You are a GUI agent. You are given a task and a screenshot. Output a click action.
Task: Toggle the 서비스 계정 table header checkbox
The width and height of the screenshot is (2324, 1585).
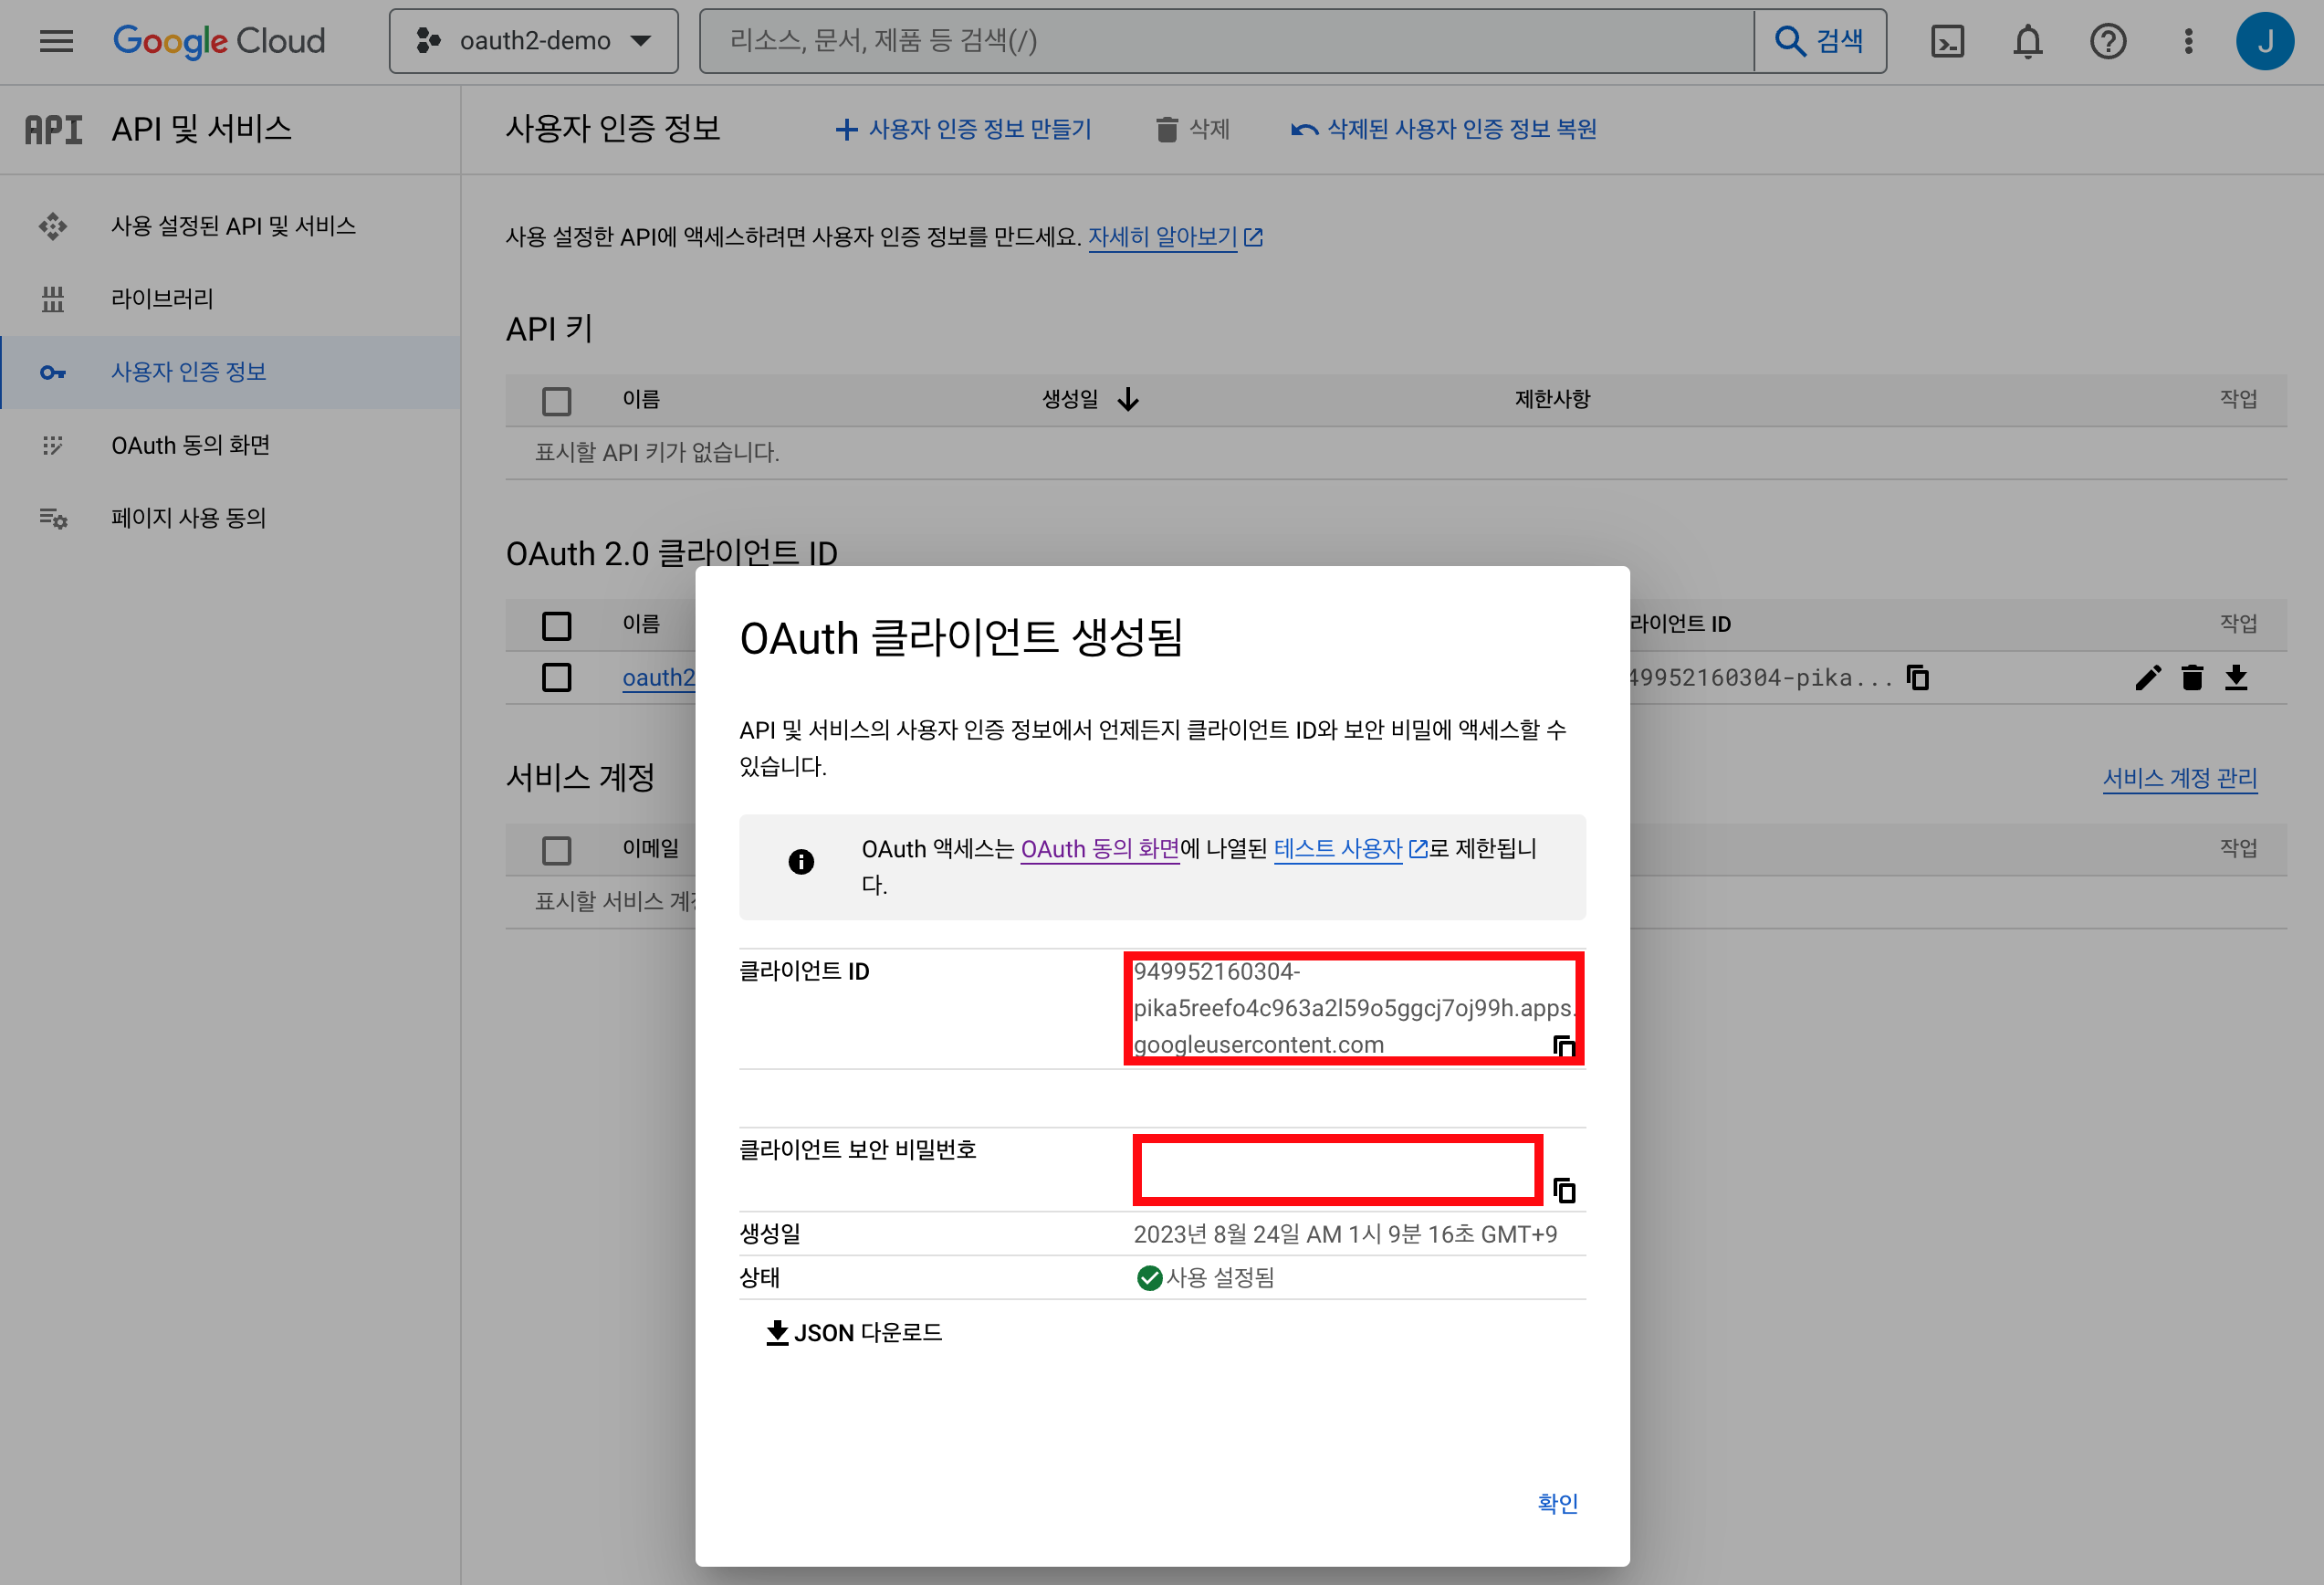click(557, 850)
